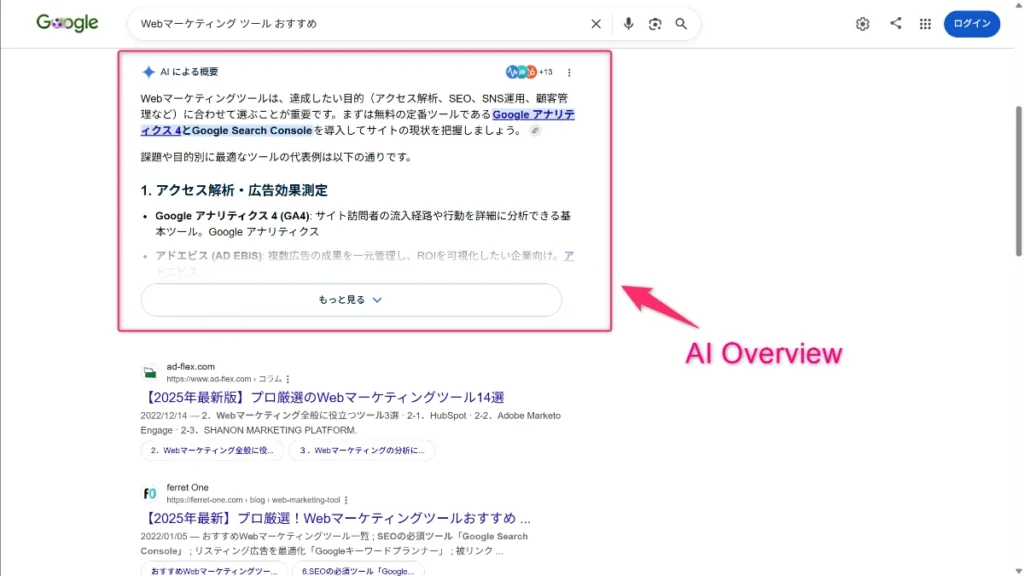1024x576 pixels.
Task: Click chip 6.SEOの必須ツール「Google...
Action: pos(358,570)
